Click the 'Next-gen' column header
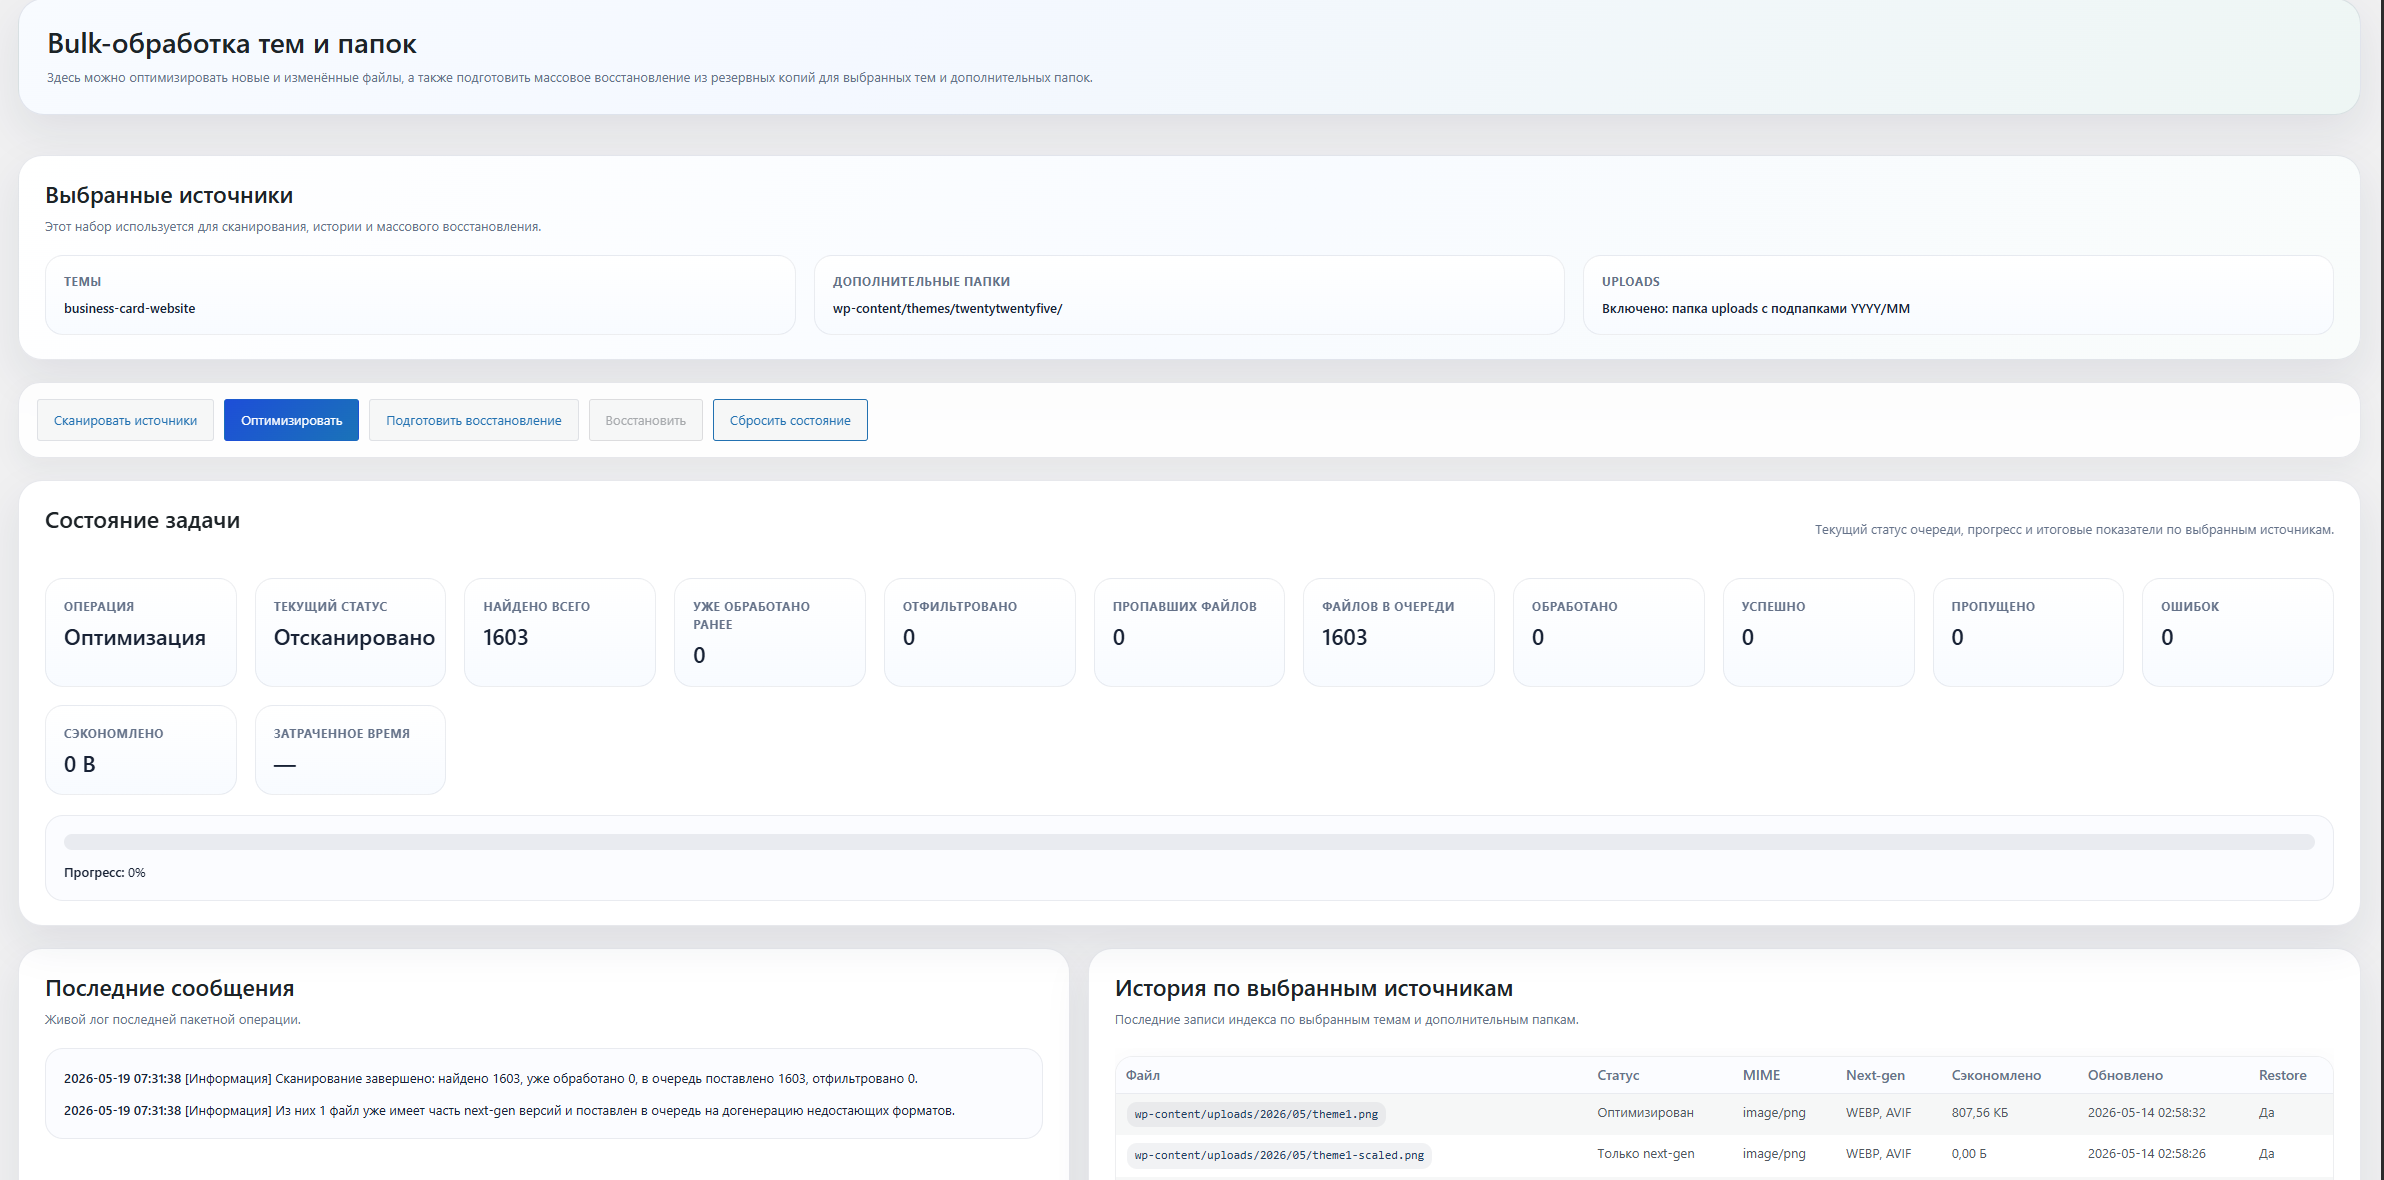This screenshot has height=1180, width=2384. point(1875,1075)
